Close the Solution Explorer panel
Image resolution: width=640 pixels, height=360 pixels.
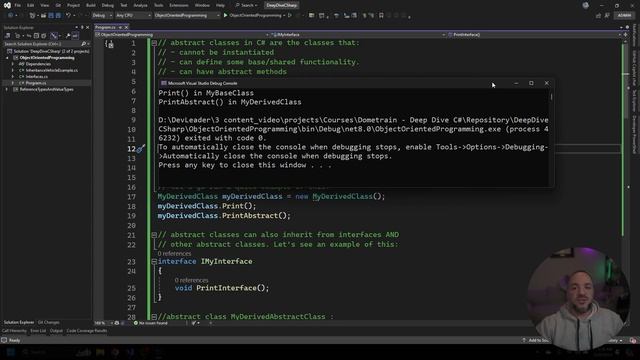coord(87,28)
